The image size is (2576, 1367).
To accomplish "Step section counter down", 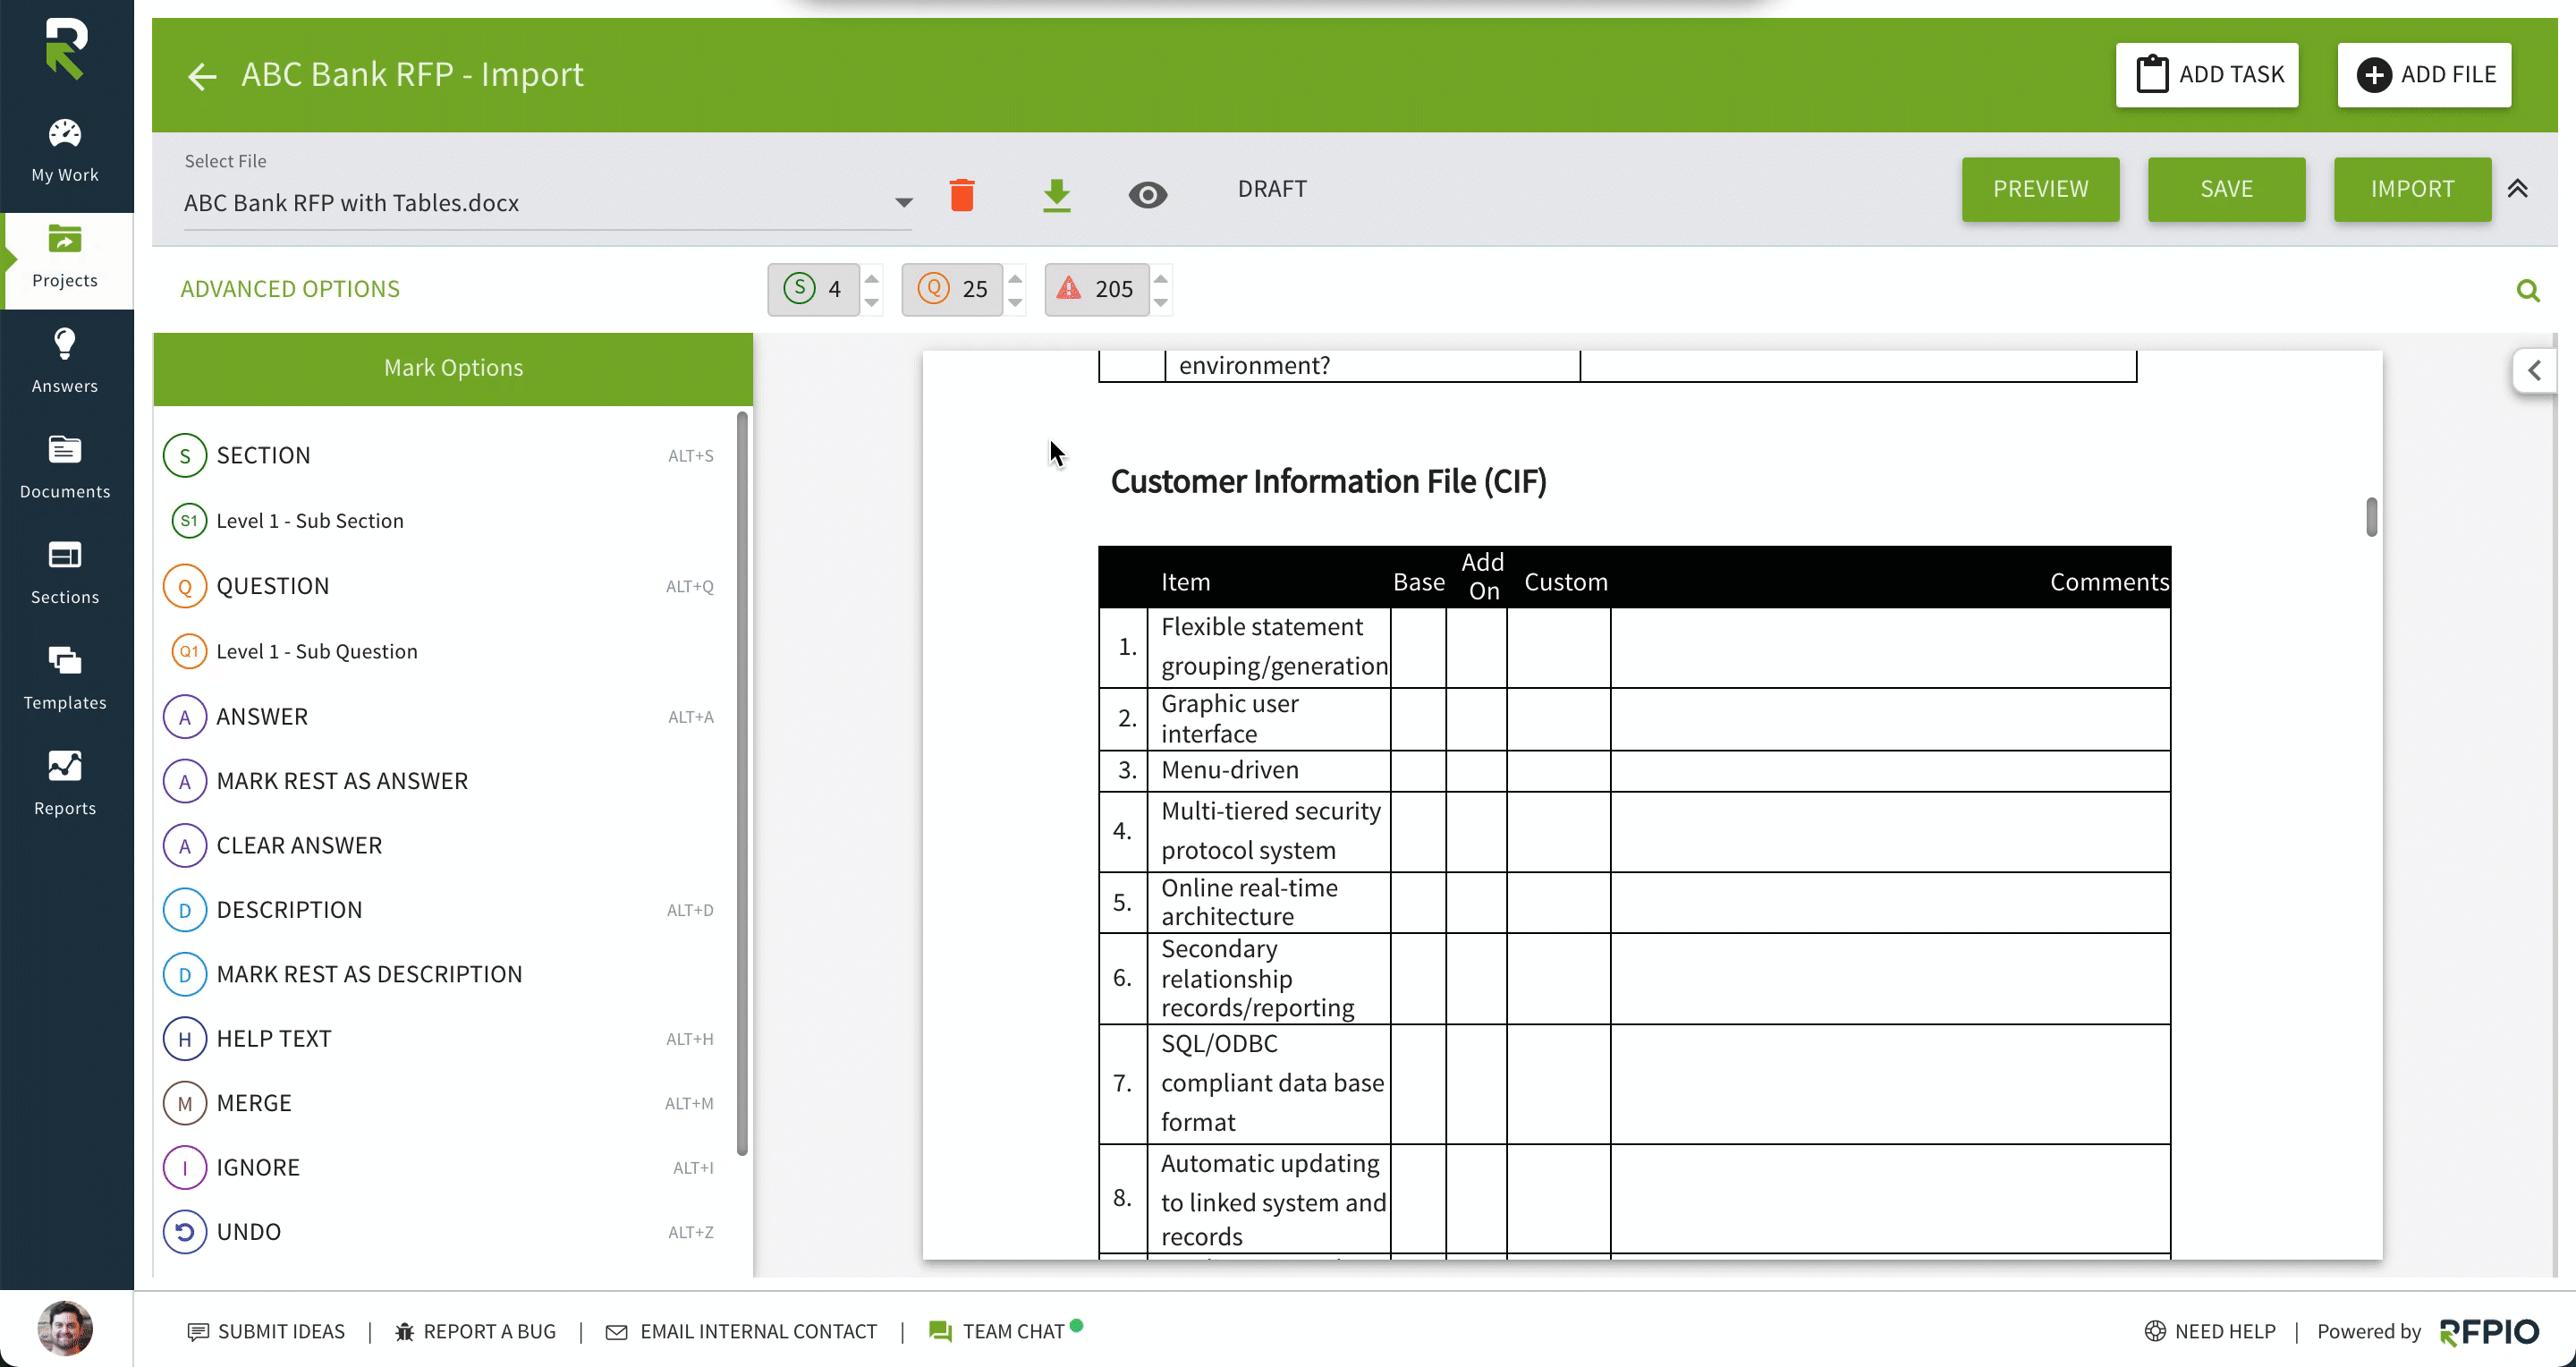I will click(872, 302).
